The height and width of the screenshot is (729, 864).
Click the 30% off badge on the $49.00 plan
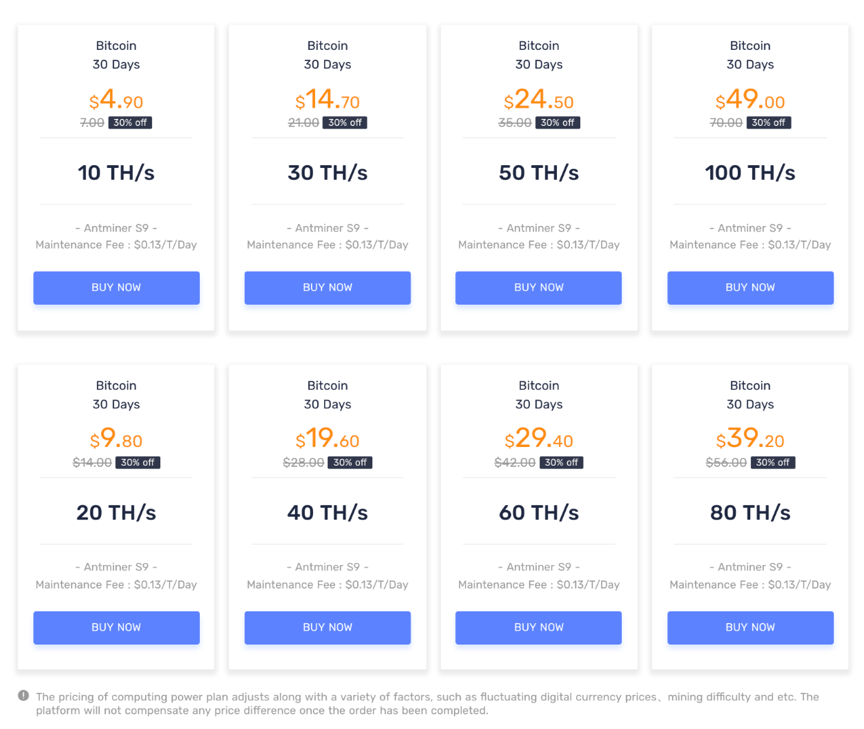click(x=768, y=123)
